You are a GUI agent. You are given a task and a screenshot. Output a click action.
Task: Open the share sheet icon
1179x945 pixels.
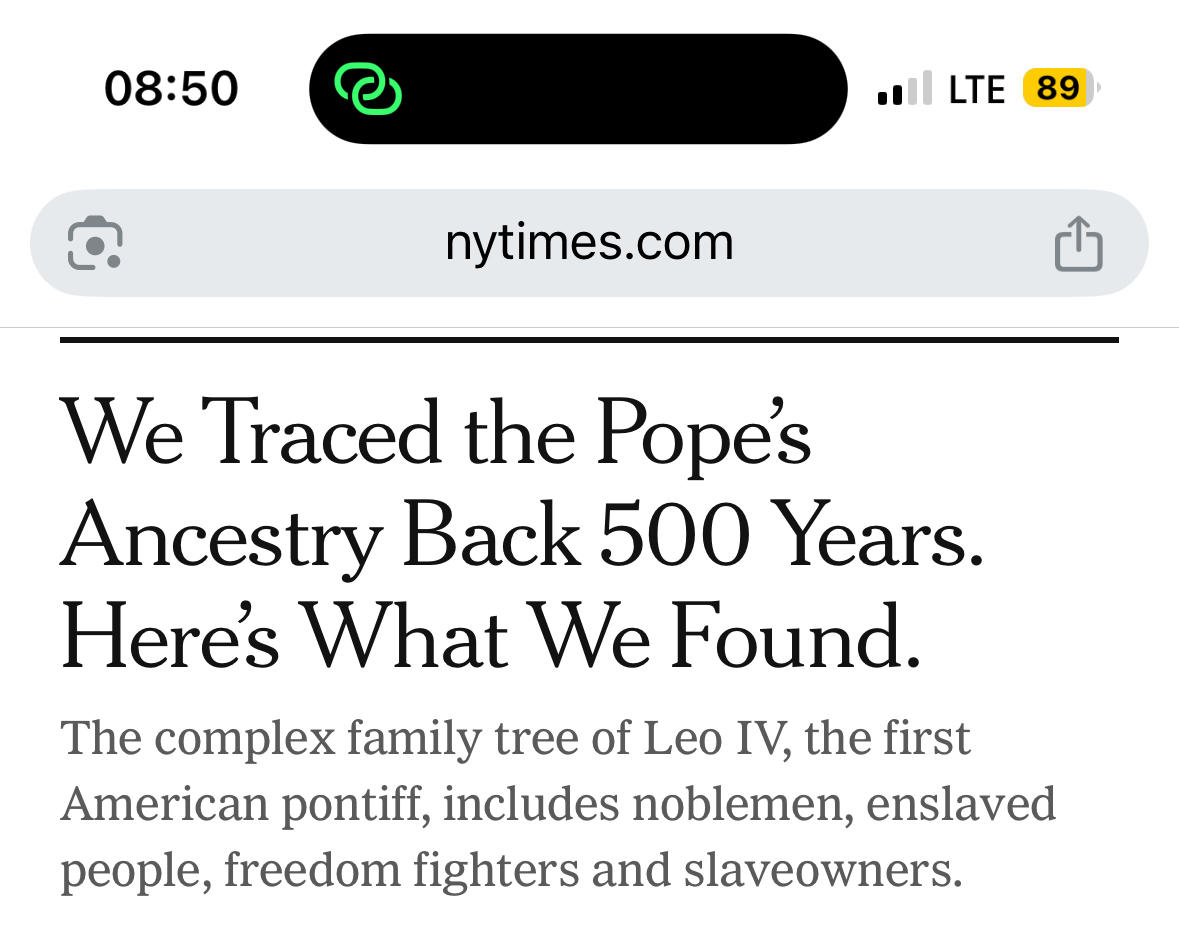coord(1079,243)
